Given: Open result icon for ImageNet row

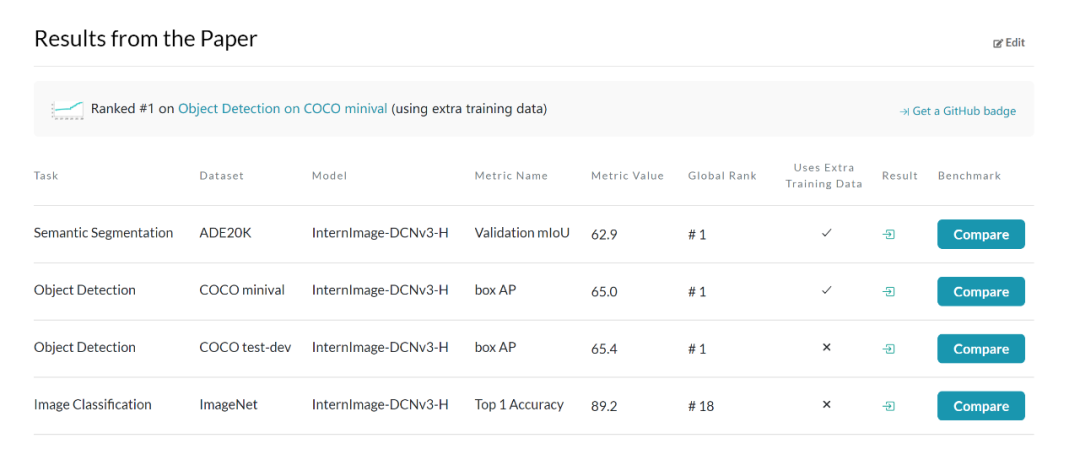Looking at the screenshot, I should [x=889, y=406].
